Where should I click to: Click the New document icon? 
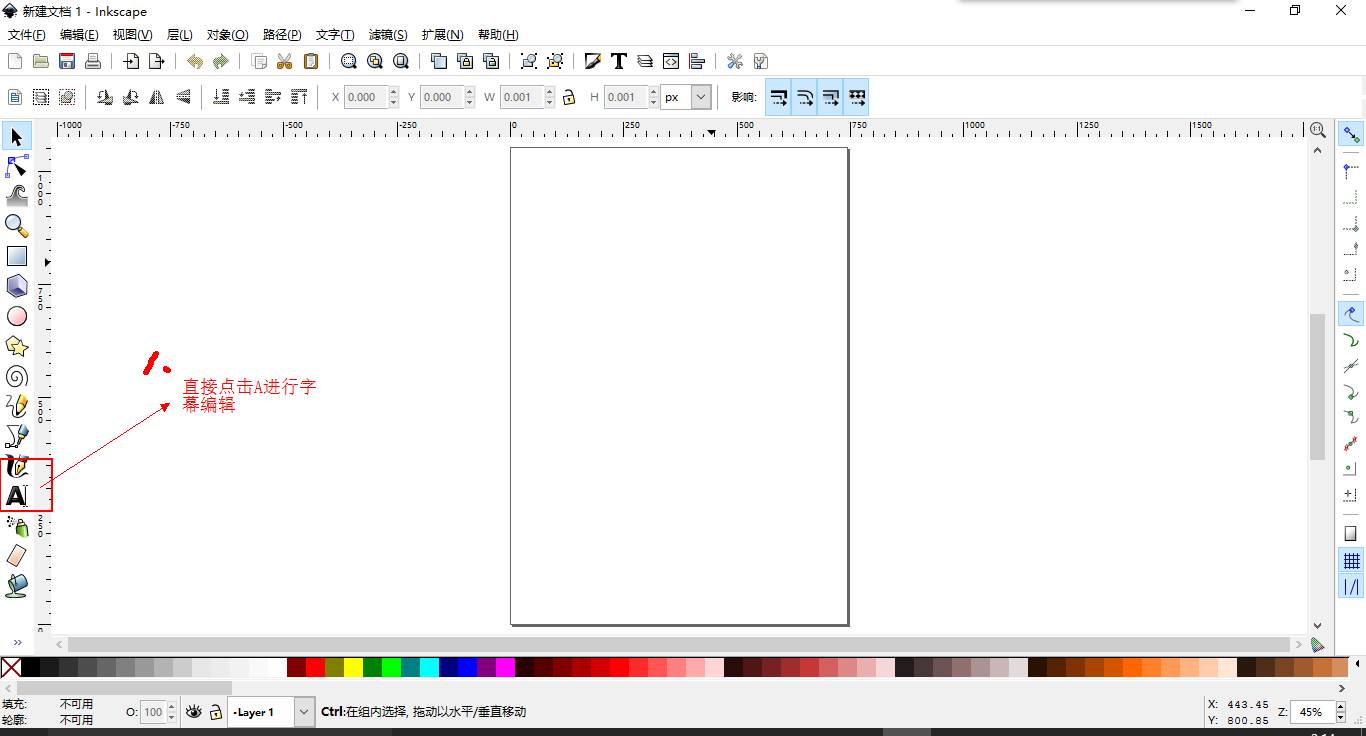tap(15, 61)
